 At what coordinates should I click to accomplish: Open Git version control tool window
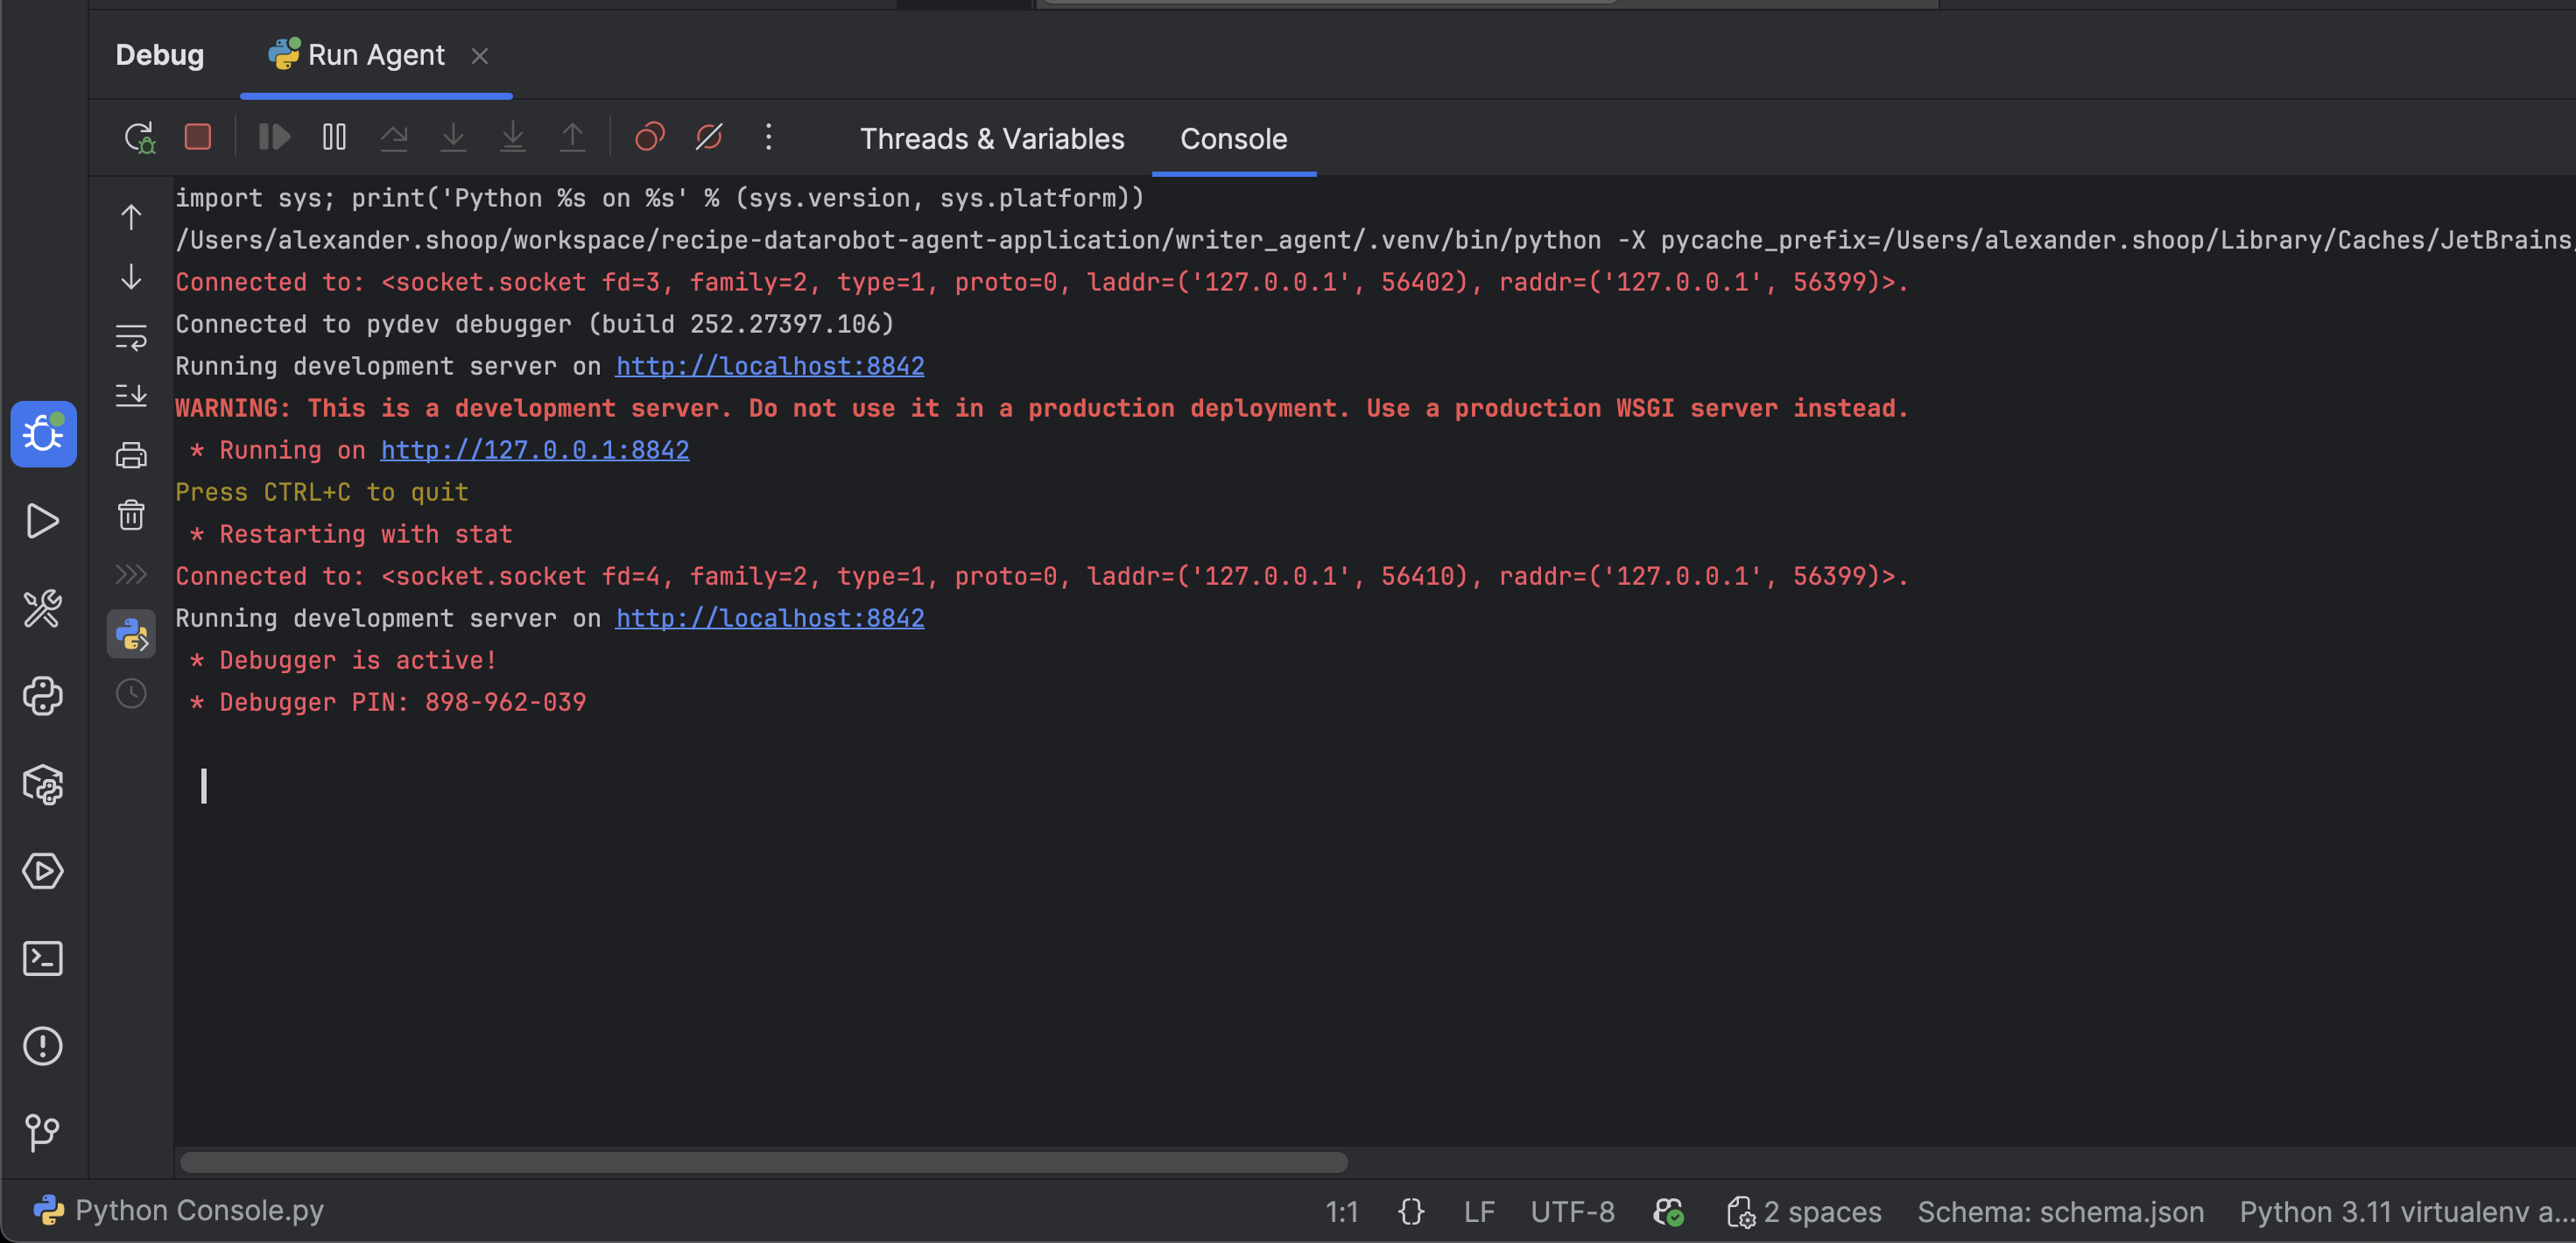42,1133
